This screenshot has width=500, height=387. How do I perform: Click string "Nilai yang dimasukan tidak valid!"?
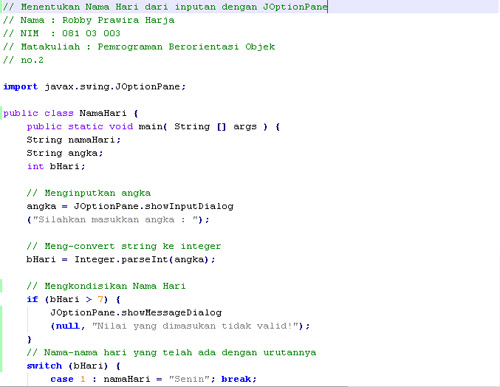[195, 326]
